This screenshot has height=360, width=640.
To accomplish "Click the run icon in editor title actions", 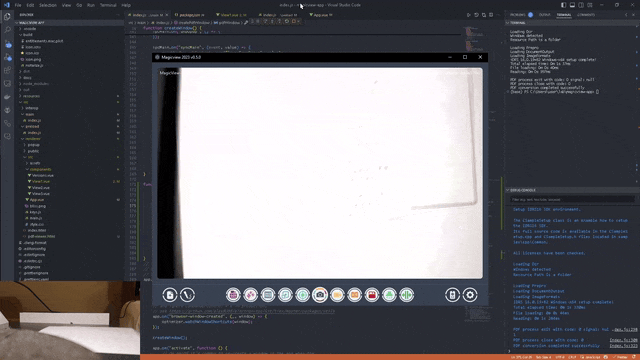I will [469, 15].
